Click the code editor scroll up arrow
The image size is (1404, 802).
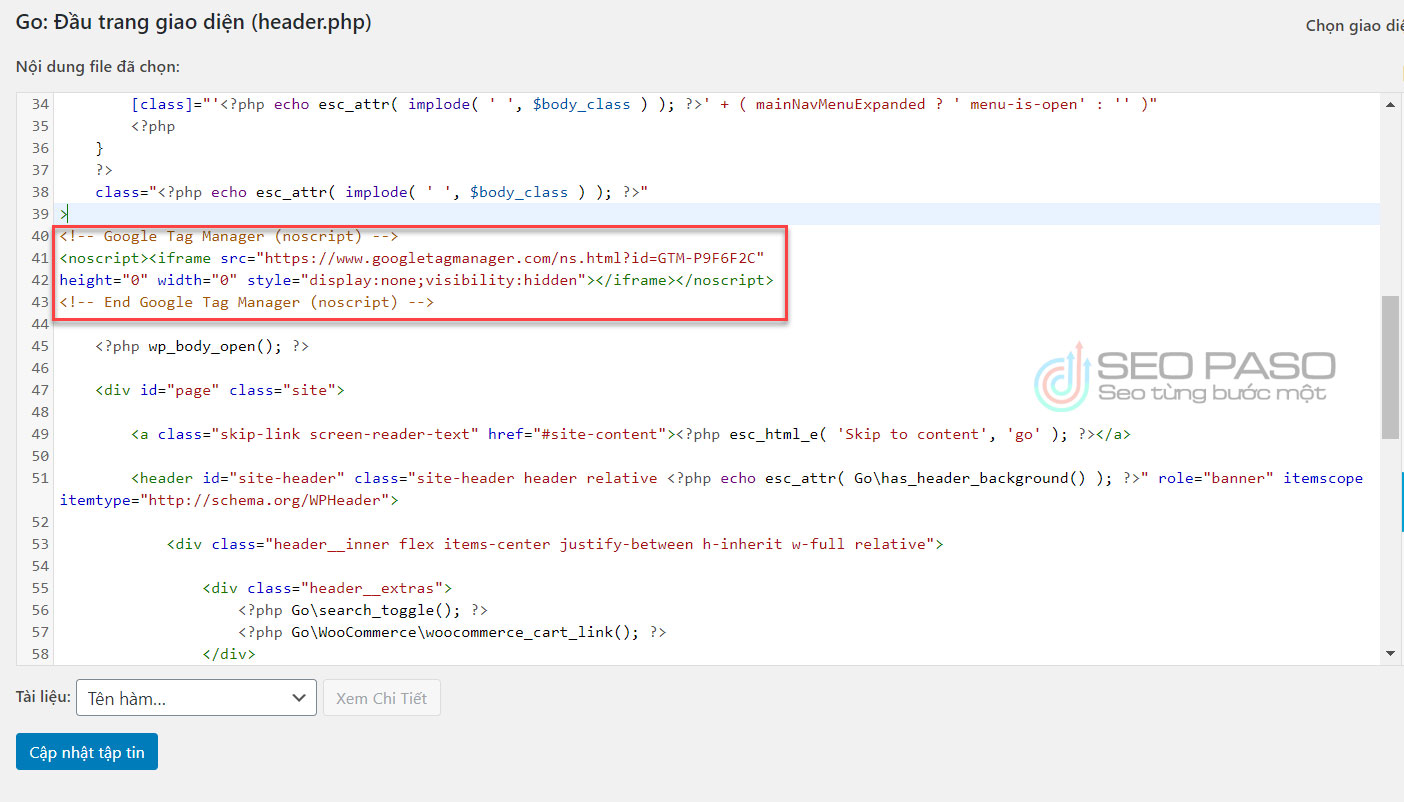point(1390,104)
